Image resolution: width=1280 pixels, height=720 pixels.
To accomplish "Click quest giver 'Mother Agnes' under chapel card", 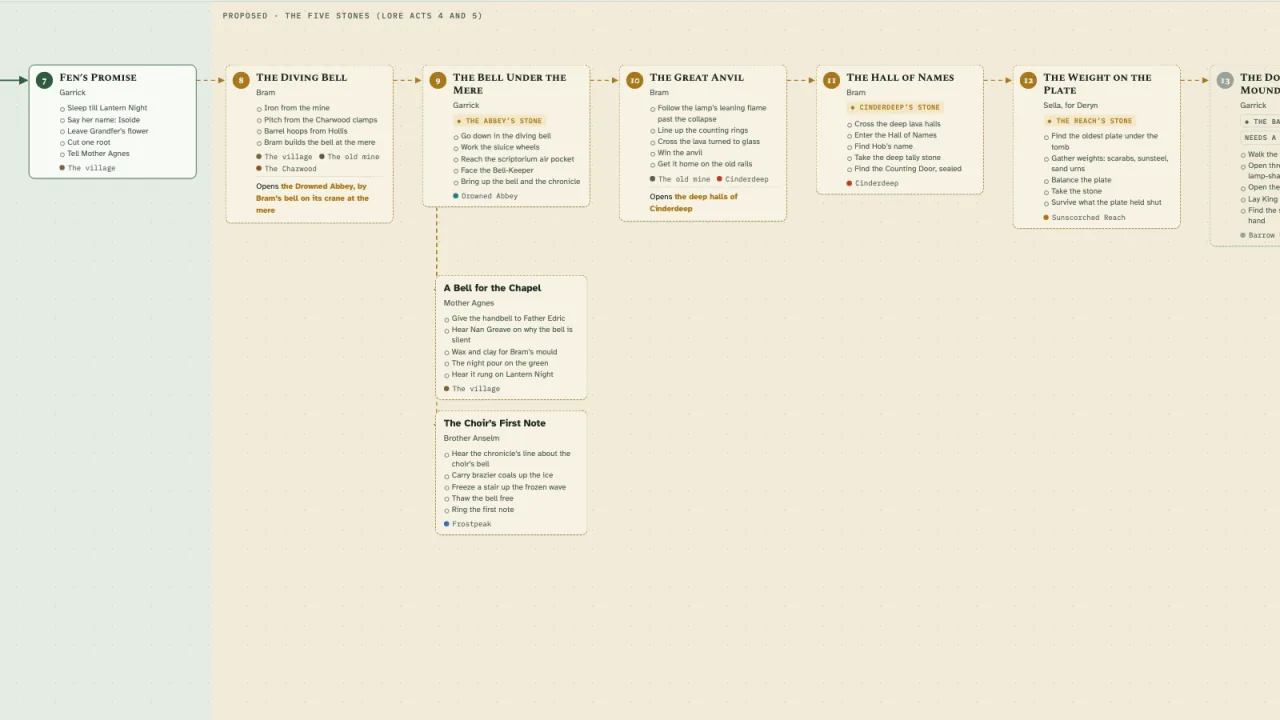I will (x=469, y=303).
